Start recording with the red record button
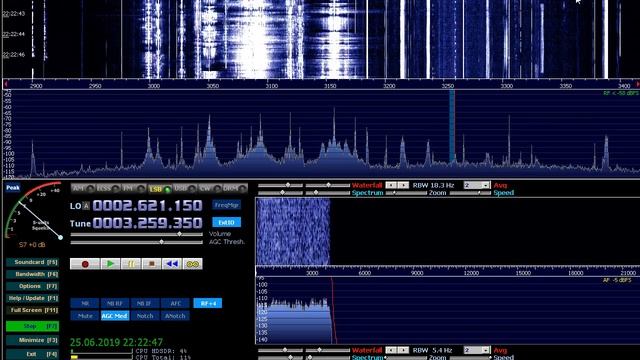Image resolution: width=640 pixels, height=360 pixels. [85, 264]
